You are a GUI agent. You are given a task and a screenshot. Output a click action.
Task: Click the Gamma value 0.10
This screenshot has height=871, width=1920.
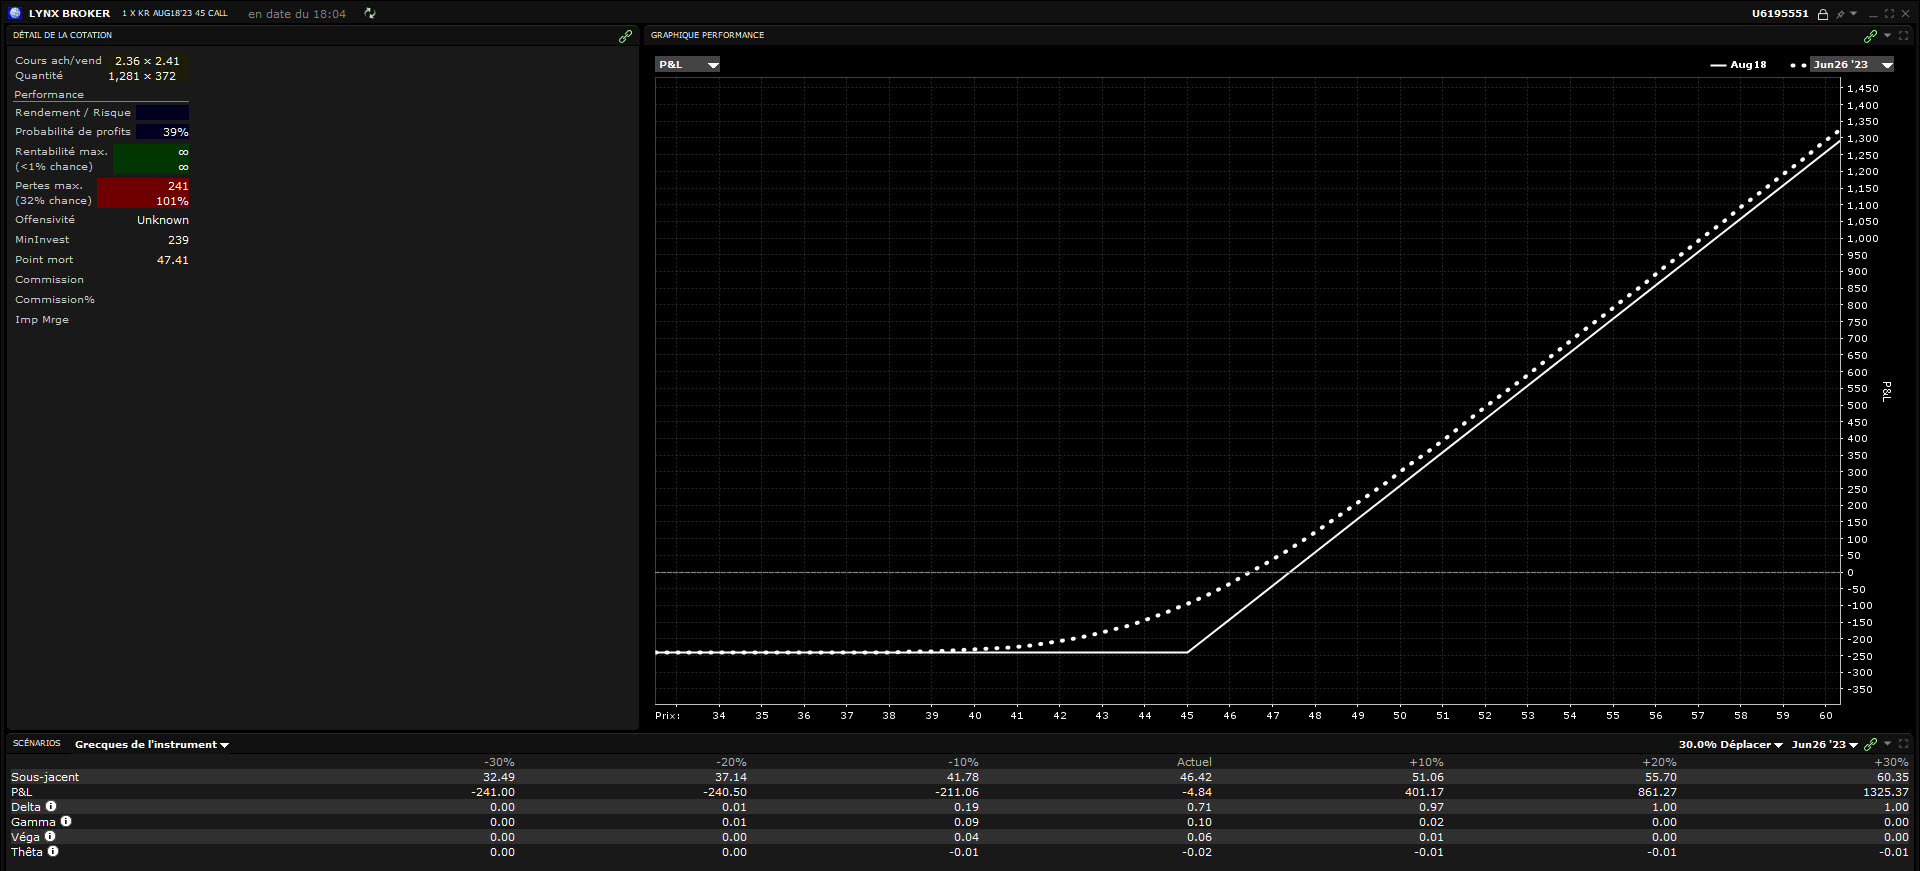pyautogui.click(x=1199, y=822)
